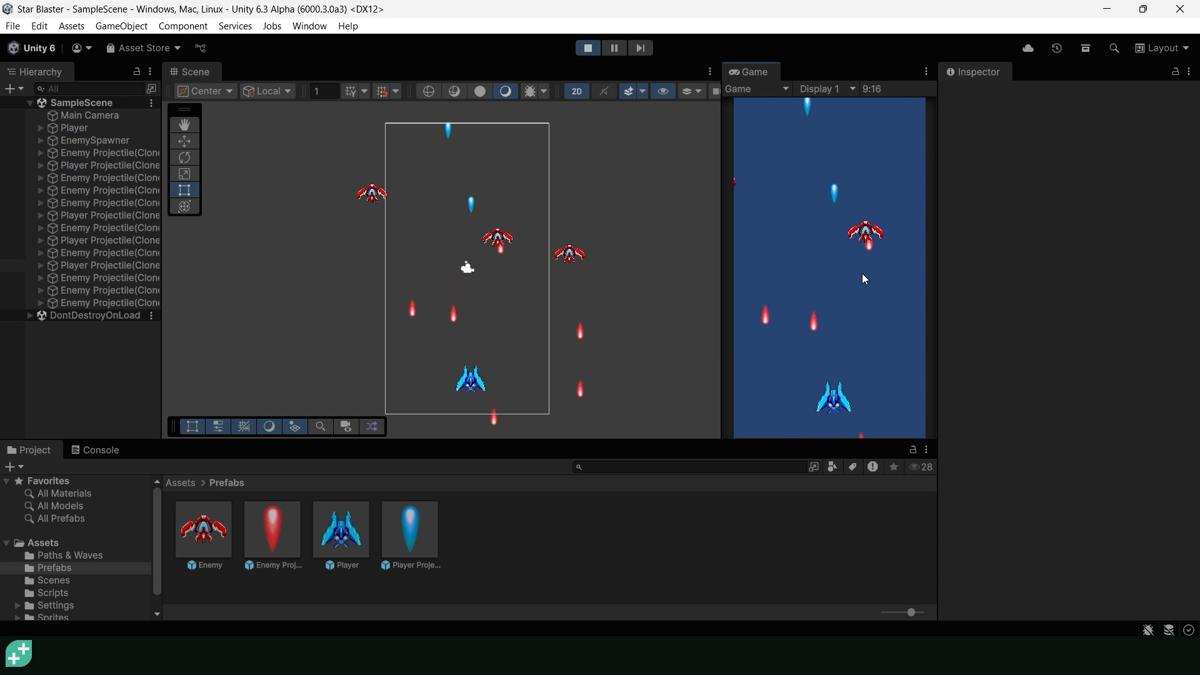Select the Rect Transform tool
This screenshot has height=675, width=1200.
pyautogui.click(x=184, y=189)
